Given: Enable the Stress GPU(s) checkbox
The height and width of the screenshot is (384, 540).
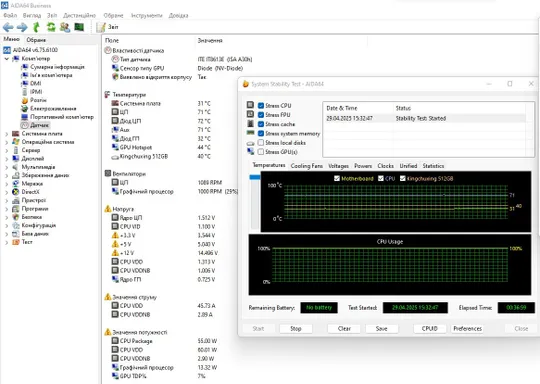Looking at the screenshot, I should [261, 152].
